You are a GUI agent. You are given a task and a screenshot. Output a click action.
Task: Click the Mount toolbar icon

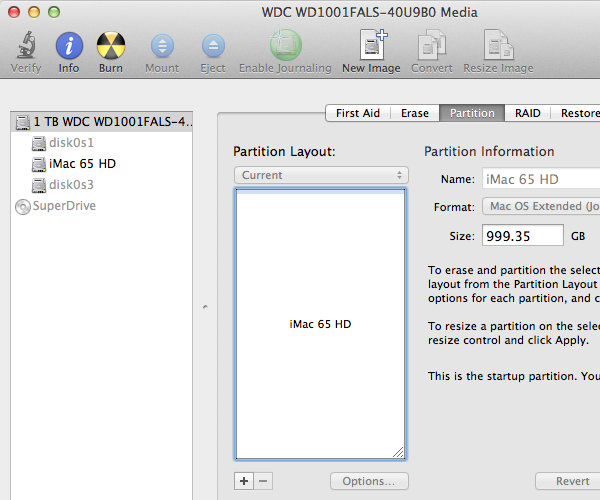click(162, 46)
